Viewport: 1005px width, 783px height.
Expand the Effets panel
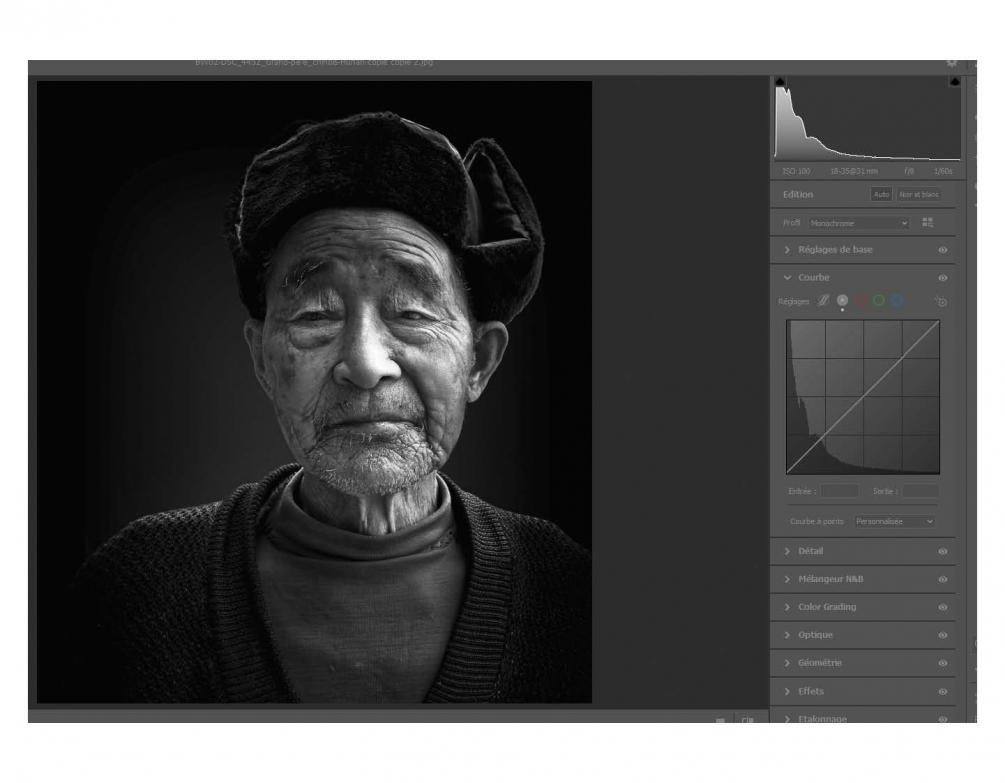tap(788, 691)
